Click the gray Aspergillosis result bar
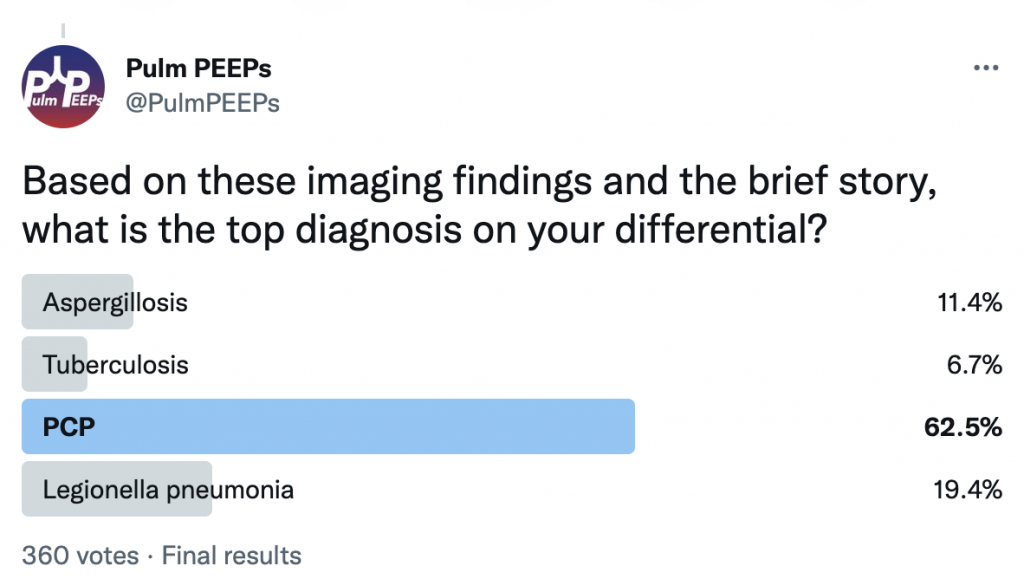 [78, 302]
